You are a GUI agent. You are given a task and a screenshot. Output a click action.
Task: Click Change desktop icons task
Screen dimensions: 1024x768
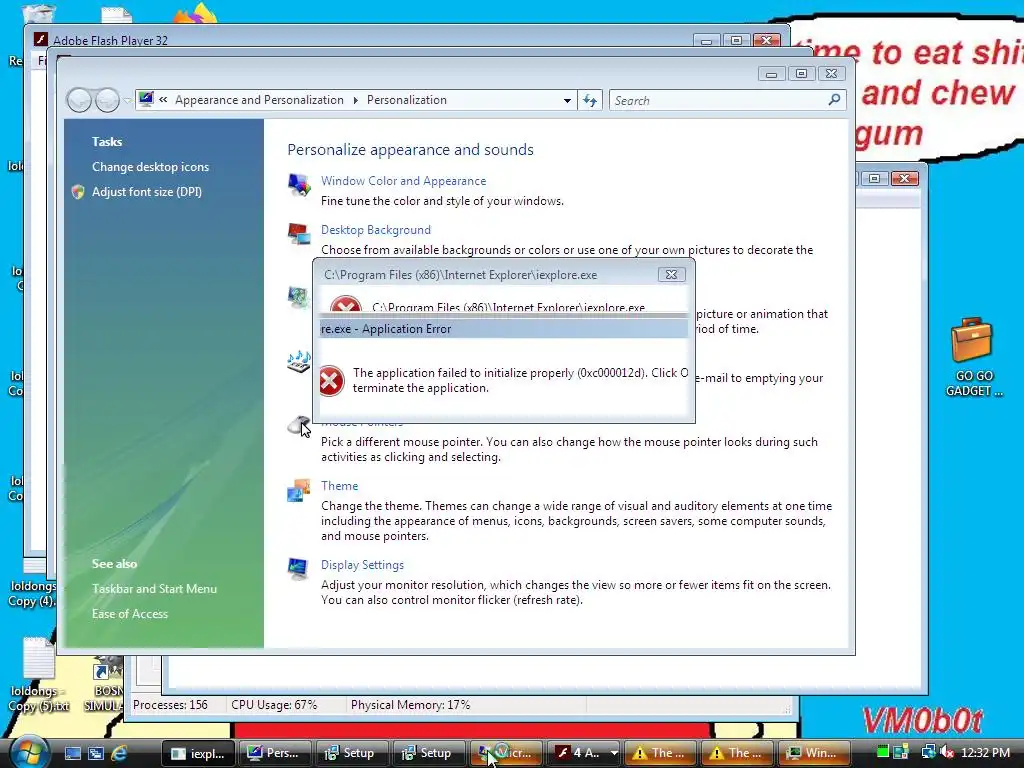[x=150, y=167]
